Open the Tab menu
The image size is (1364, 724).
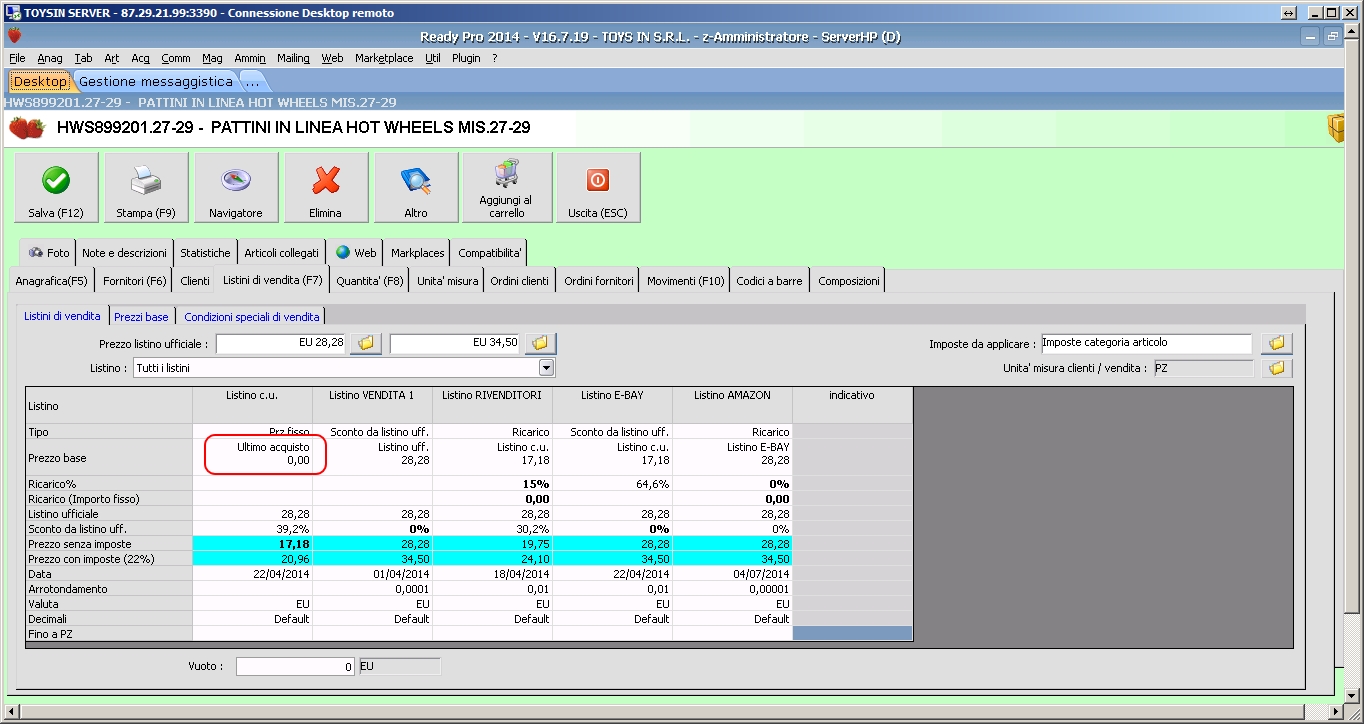[x=83, y=58]
